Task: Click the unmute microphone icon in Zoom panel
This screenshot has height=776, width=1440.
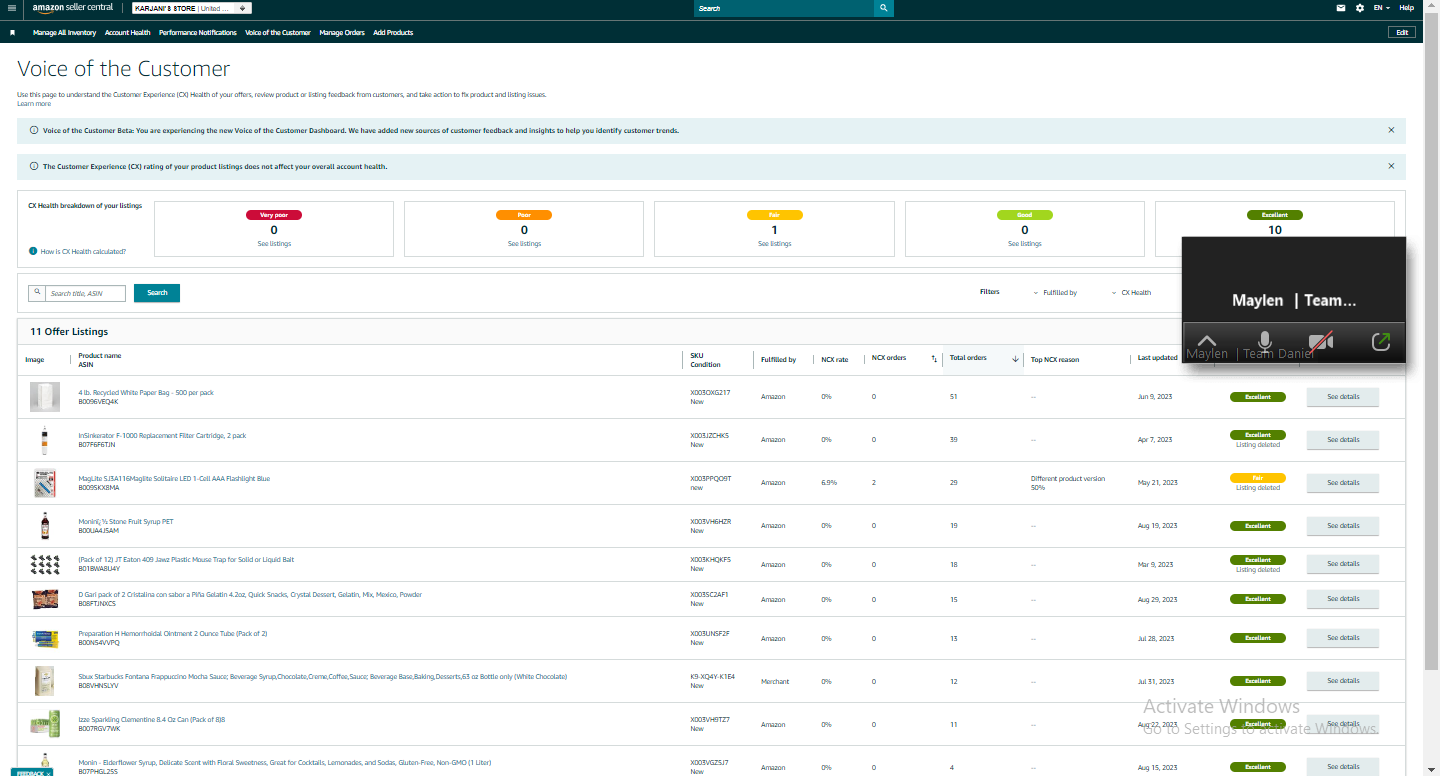Action: (1264, 342)
